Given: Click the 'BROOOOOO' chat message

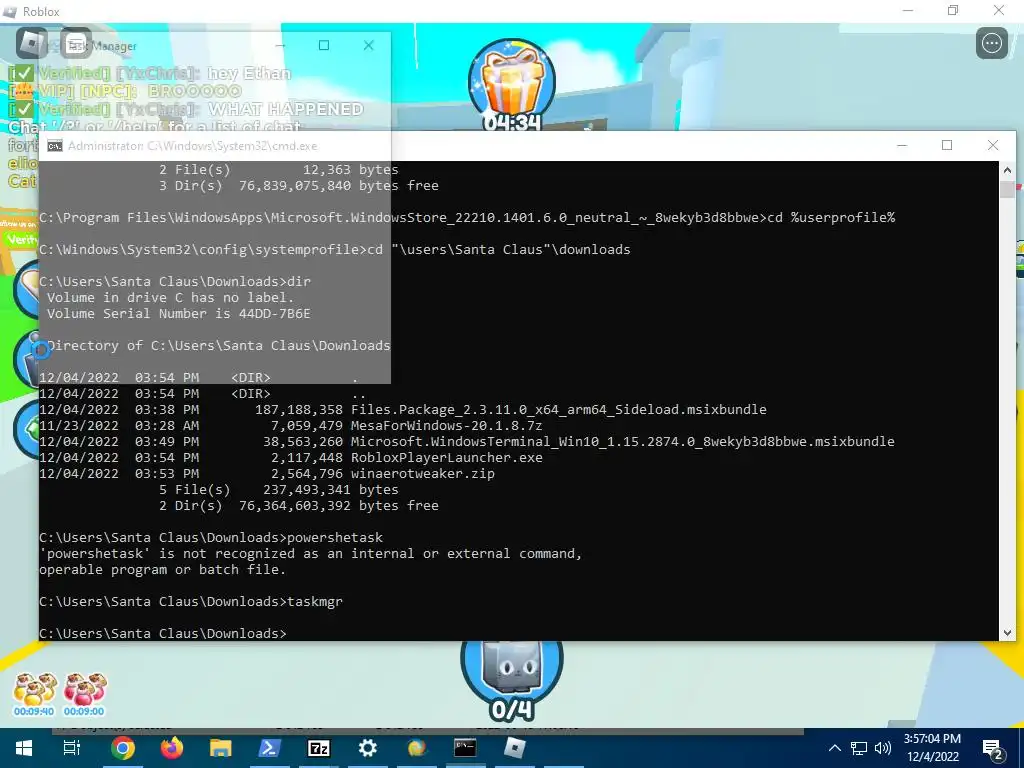Looking at the screenshot, I should tap(195, 91).
